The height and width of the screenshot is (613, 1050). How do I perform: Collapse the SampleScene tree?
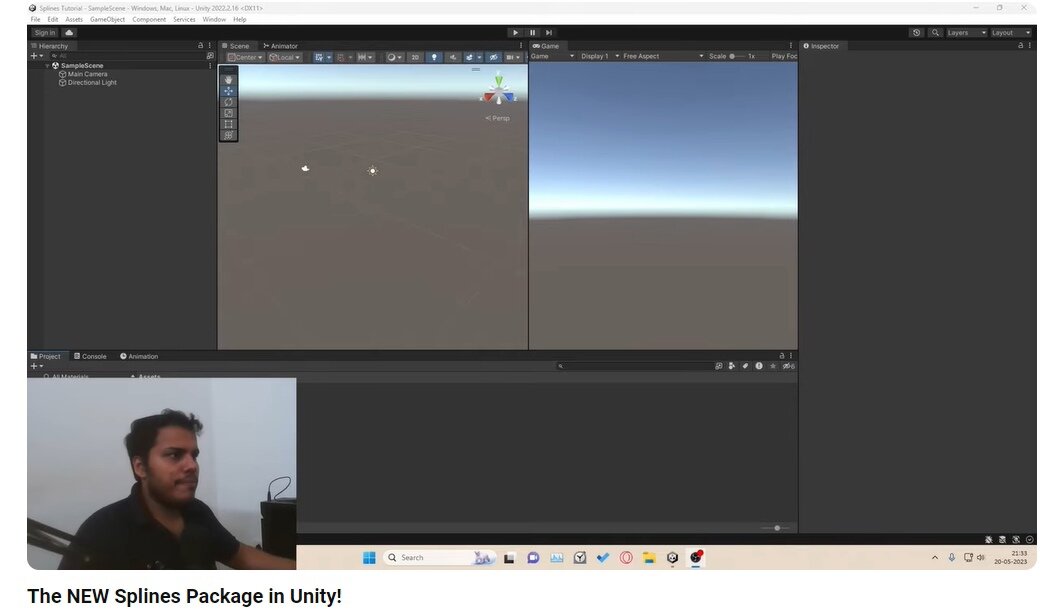pyautogui.click(x=48, y=66)
